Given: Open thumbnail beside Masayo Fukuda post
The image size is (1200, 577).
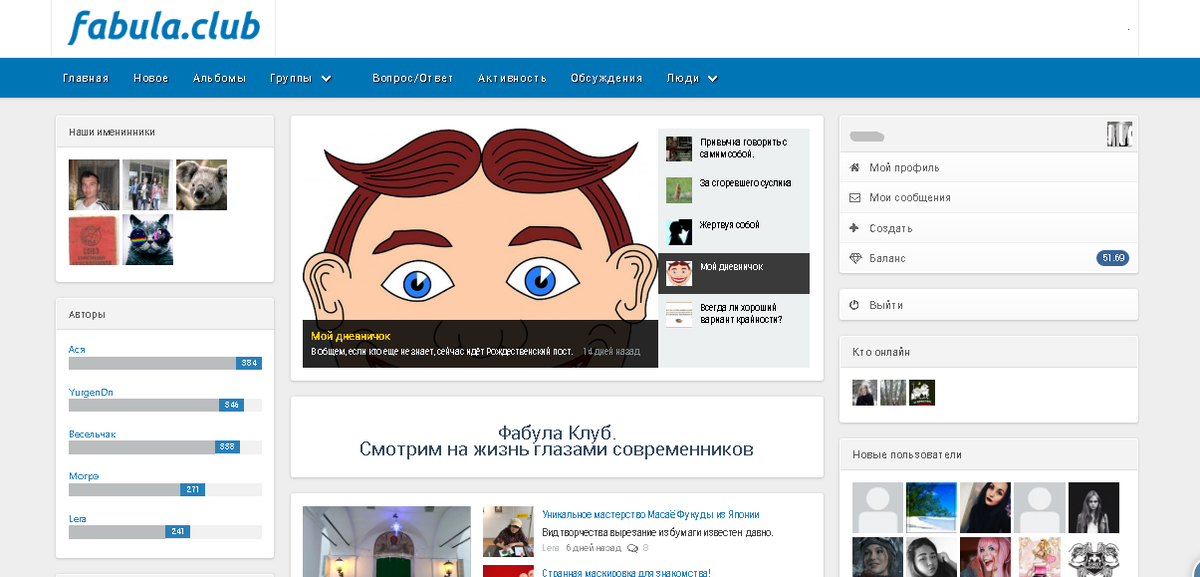Looking at the screenshot, I should pyautogui.click(x=507, y=531).
